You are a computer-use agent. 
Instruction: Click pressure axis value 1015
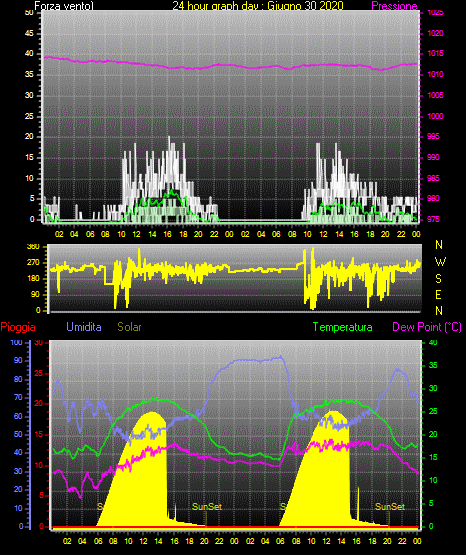coord(436,53)
